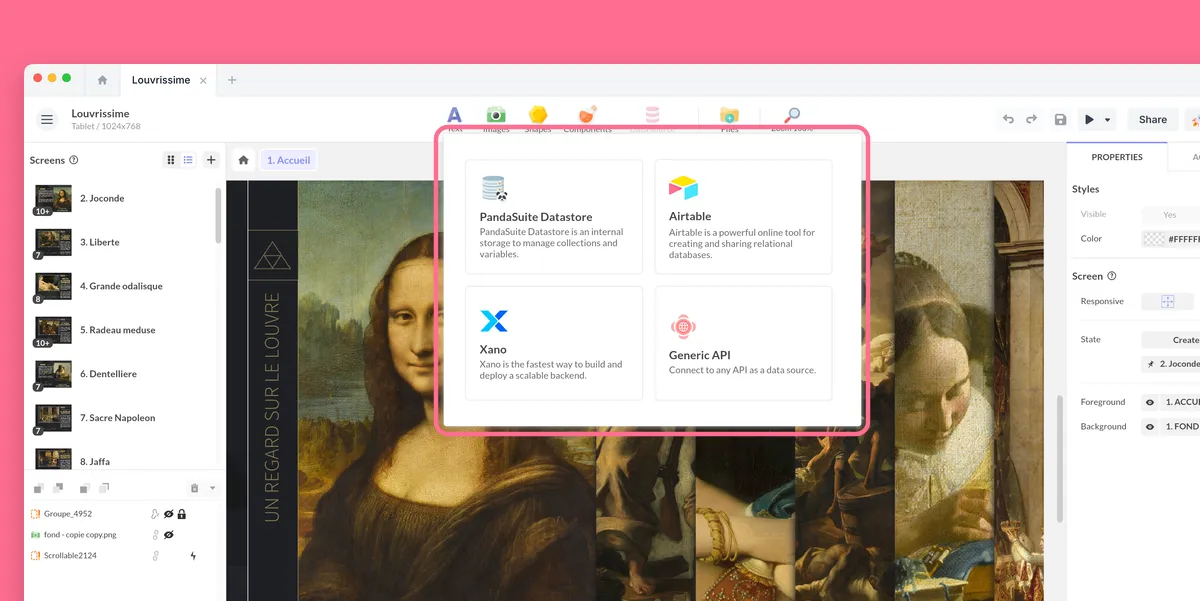Viewport: 1200px width, 601px height.
Task: Toggle Foreground visibility eye icon
Action: tap(1150, 402)
